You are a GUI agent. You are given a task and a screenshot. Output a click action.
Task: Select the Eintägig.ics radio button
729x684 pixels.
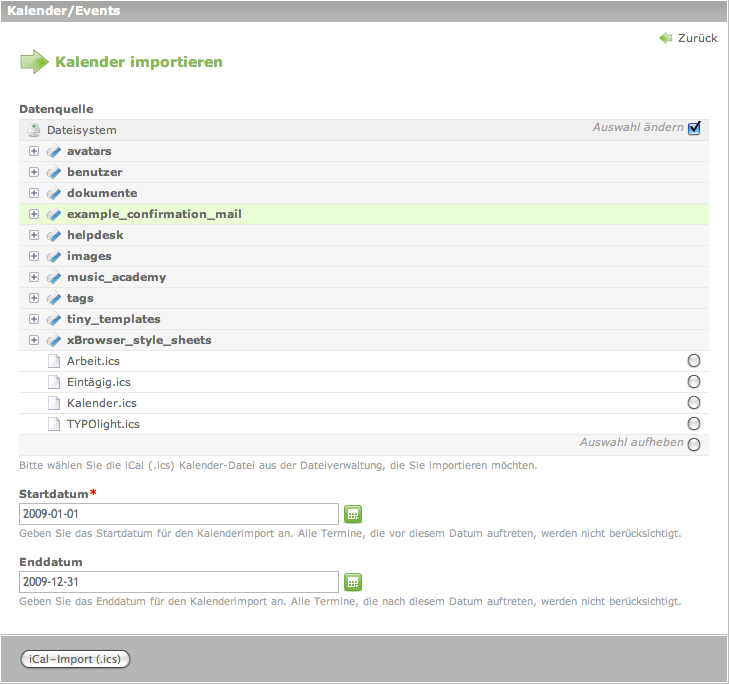click(694, 382)
